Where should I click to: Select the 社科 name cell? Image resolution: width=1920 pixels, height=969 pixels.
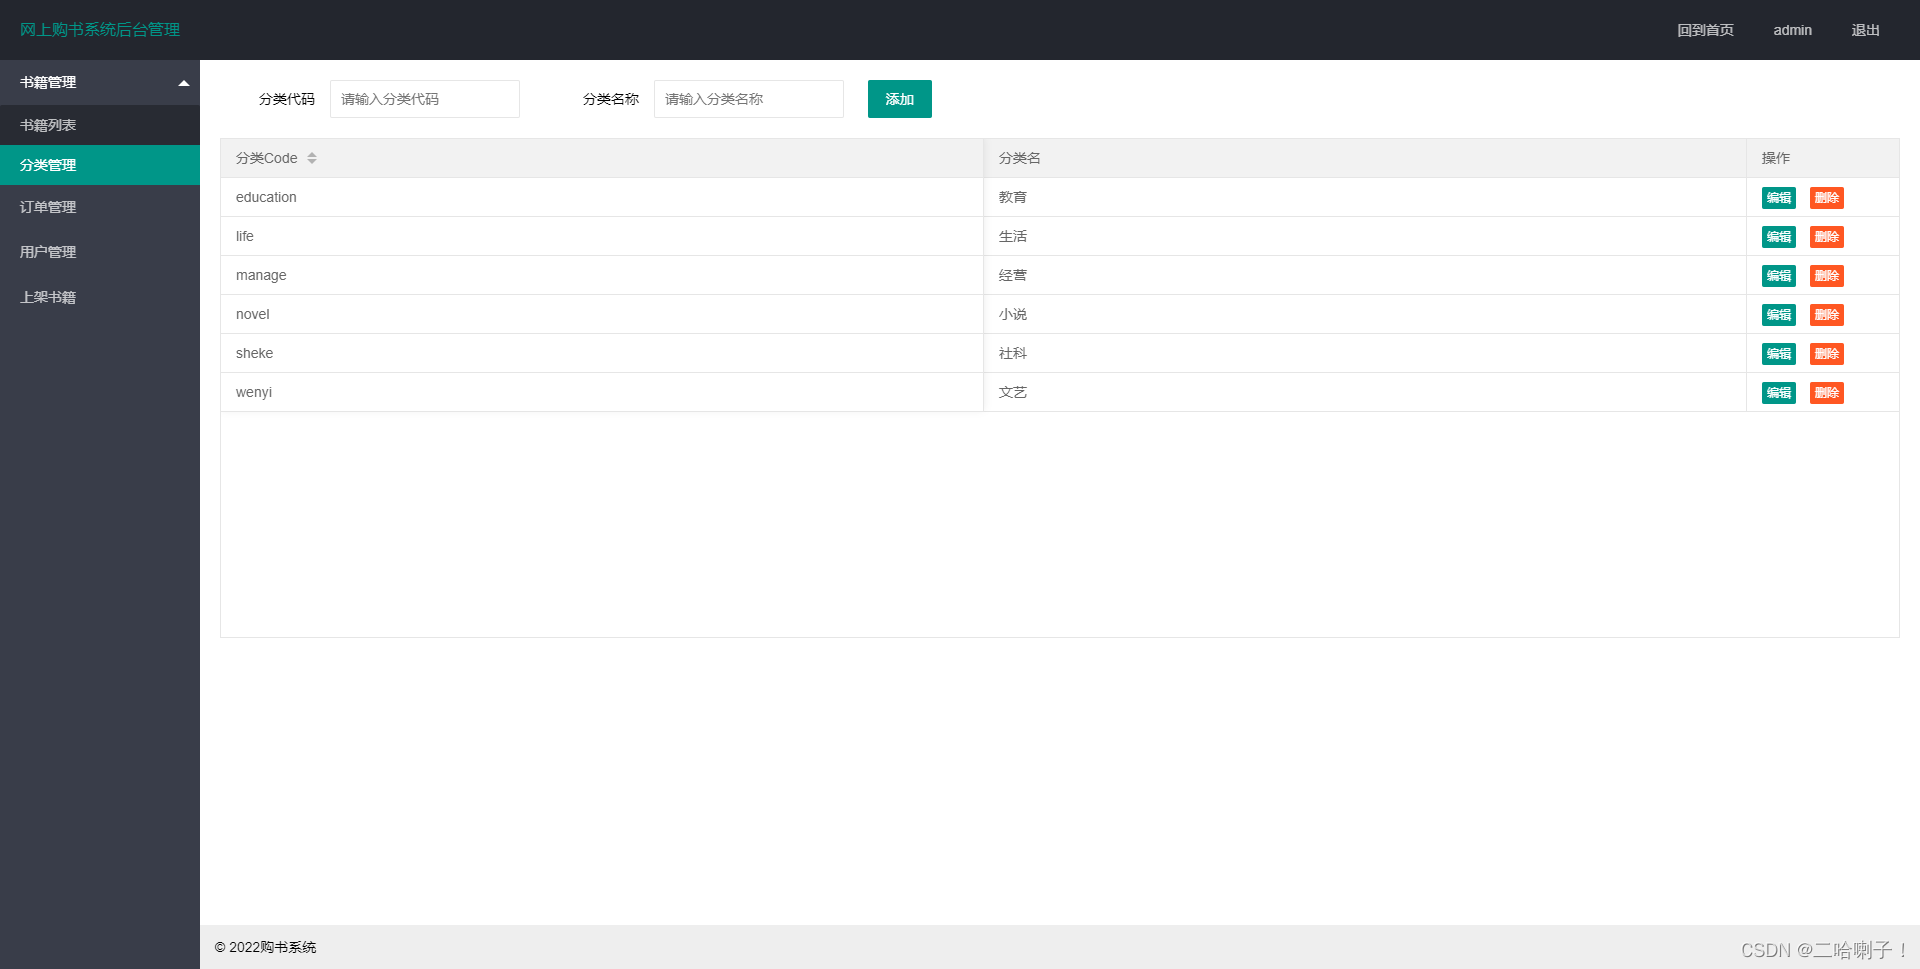tap(1365, 353)
